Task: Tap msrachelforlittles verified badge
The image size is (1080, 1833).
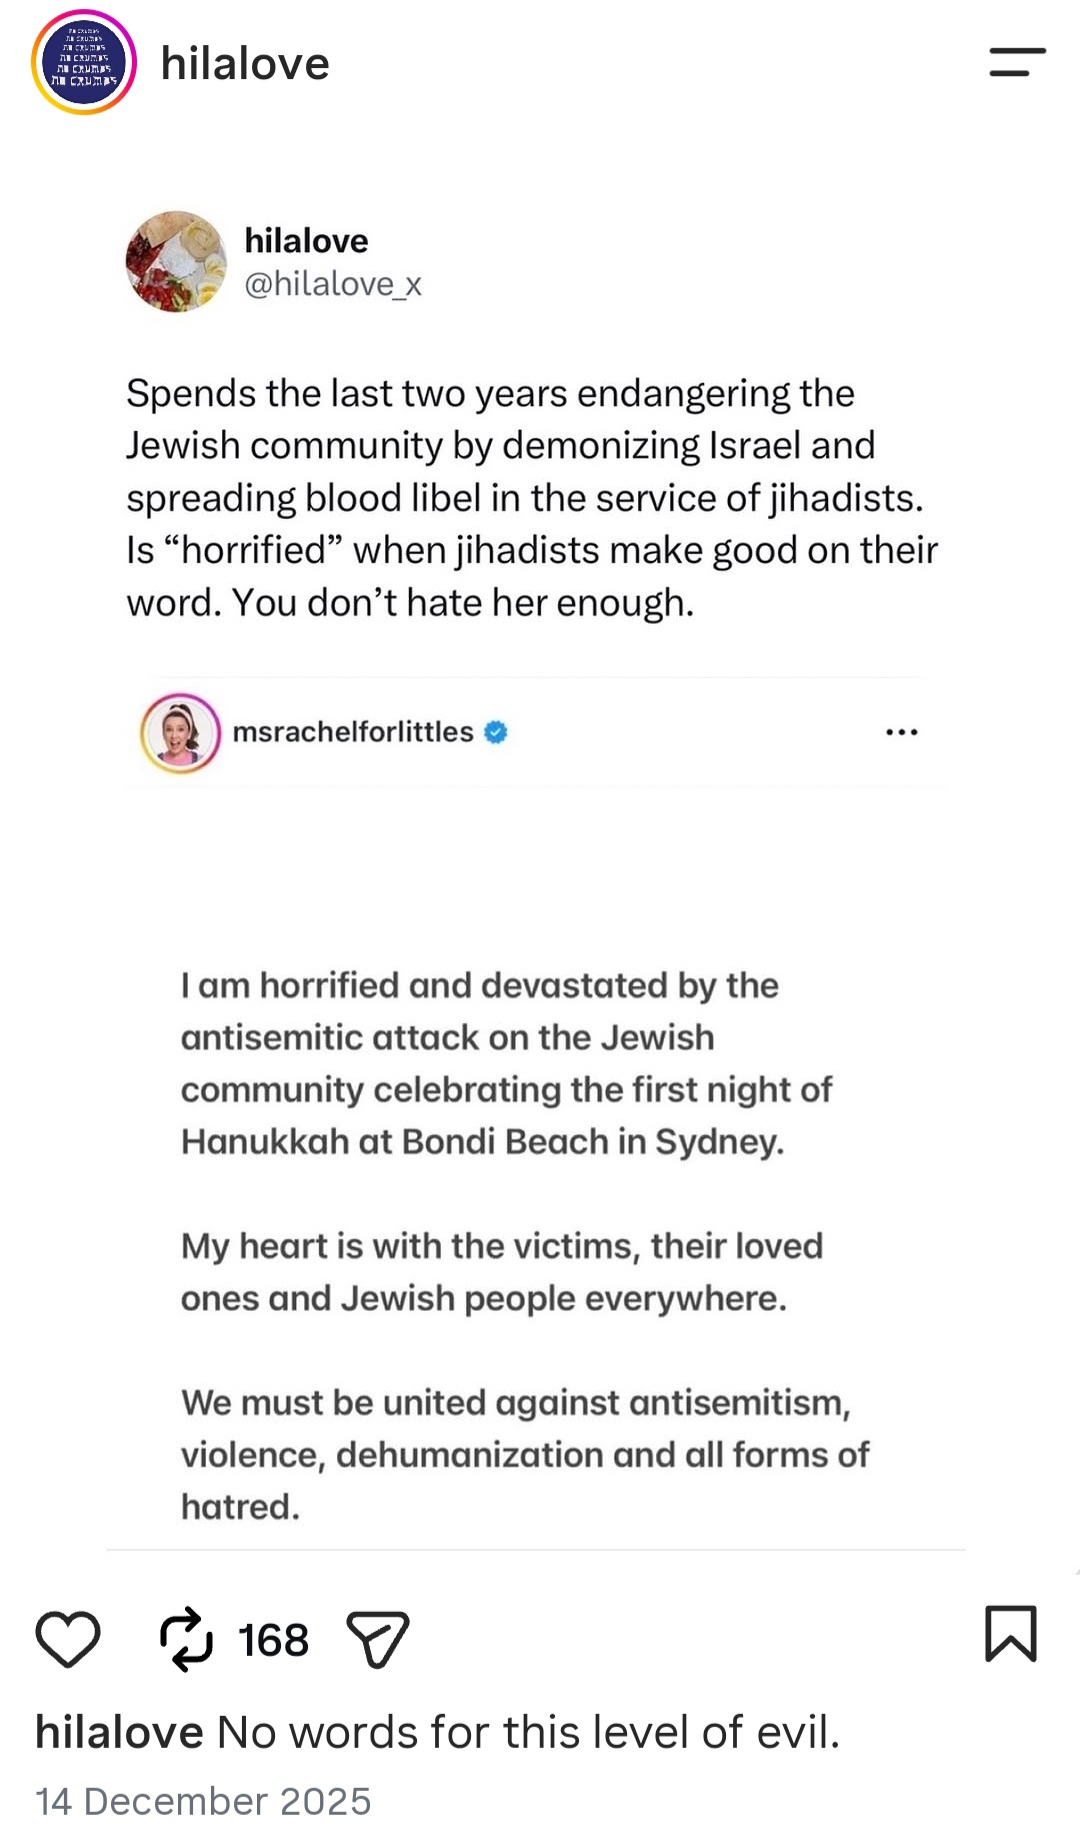Action: [x=496, y=732]
